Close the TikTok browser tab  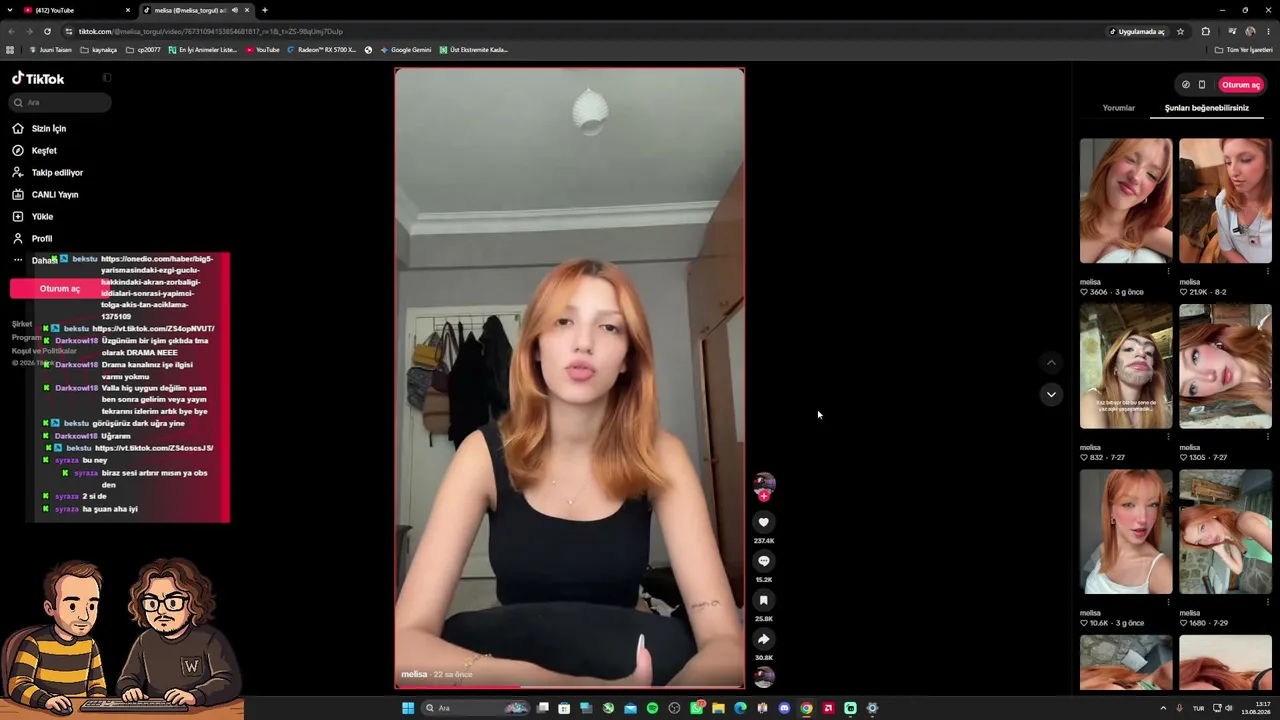point(246,10)
